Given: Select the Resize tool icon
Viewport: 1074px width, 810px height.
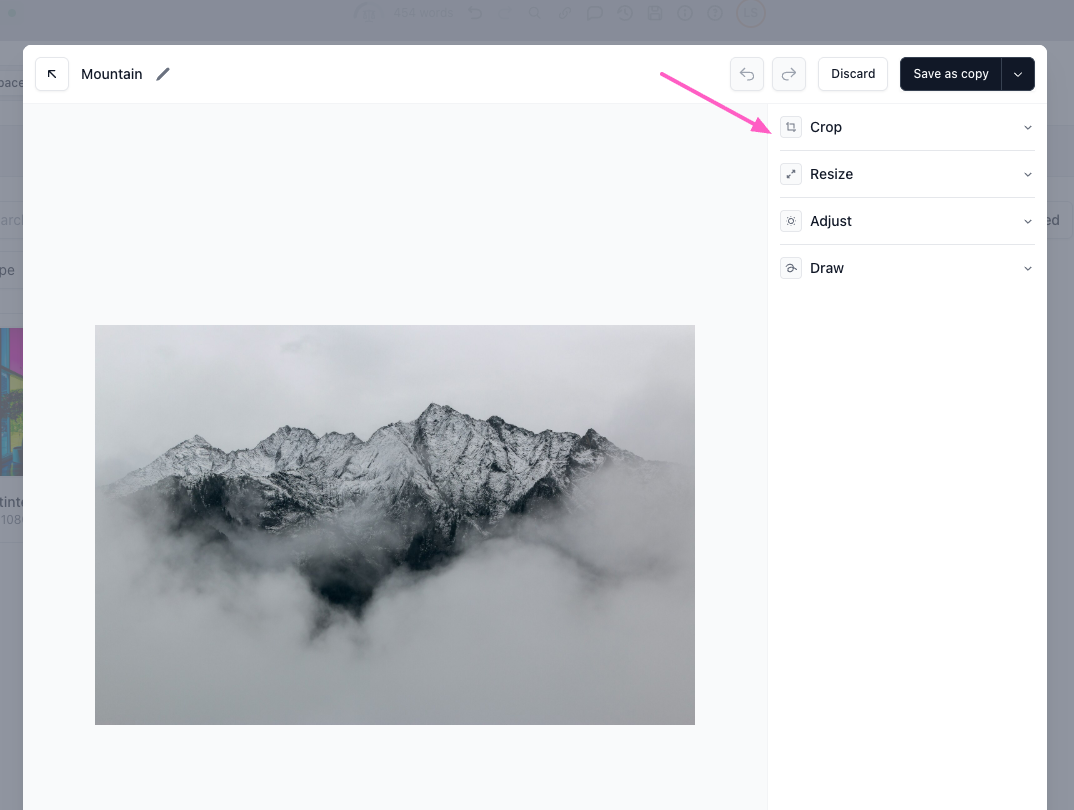Looking at the screenshot, I should click(791, 174).
